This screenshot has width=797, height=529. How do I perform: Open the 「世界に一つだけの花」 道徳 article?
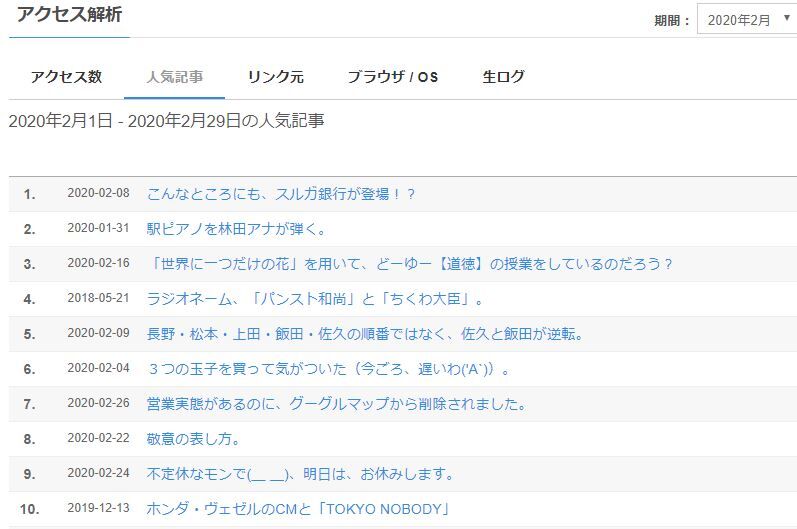pos(409,264)
